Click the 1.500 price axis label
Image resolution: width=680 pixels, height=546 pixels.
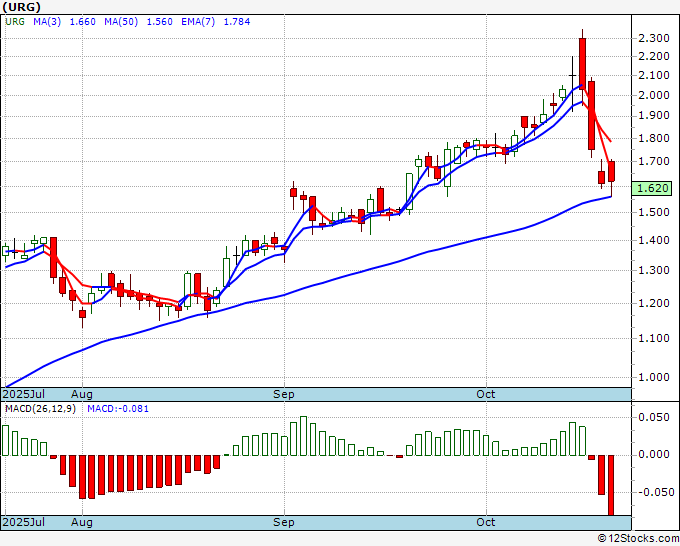(x=654, y=212)
